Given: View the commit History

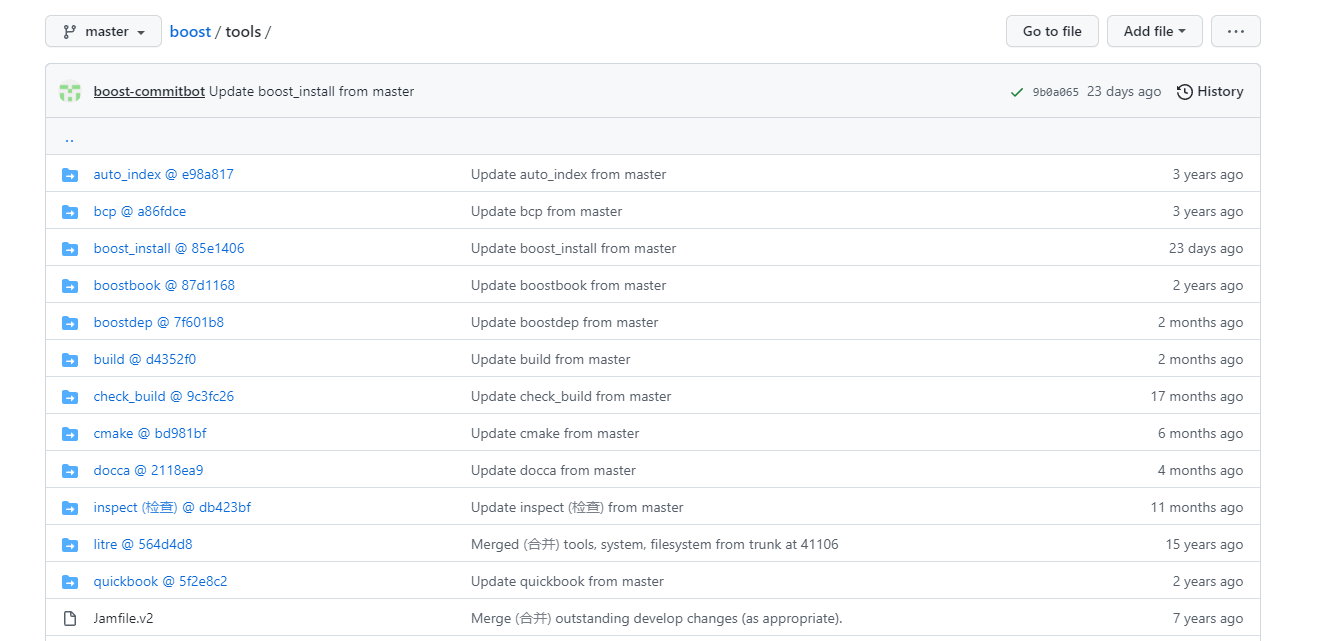Looking at the screenshot, I should pos(1210,92).
